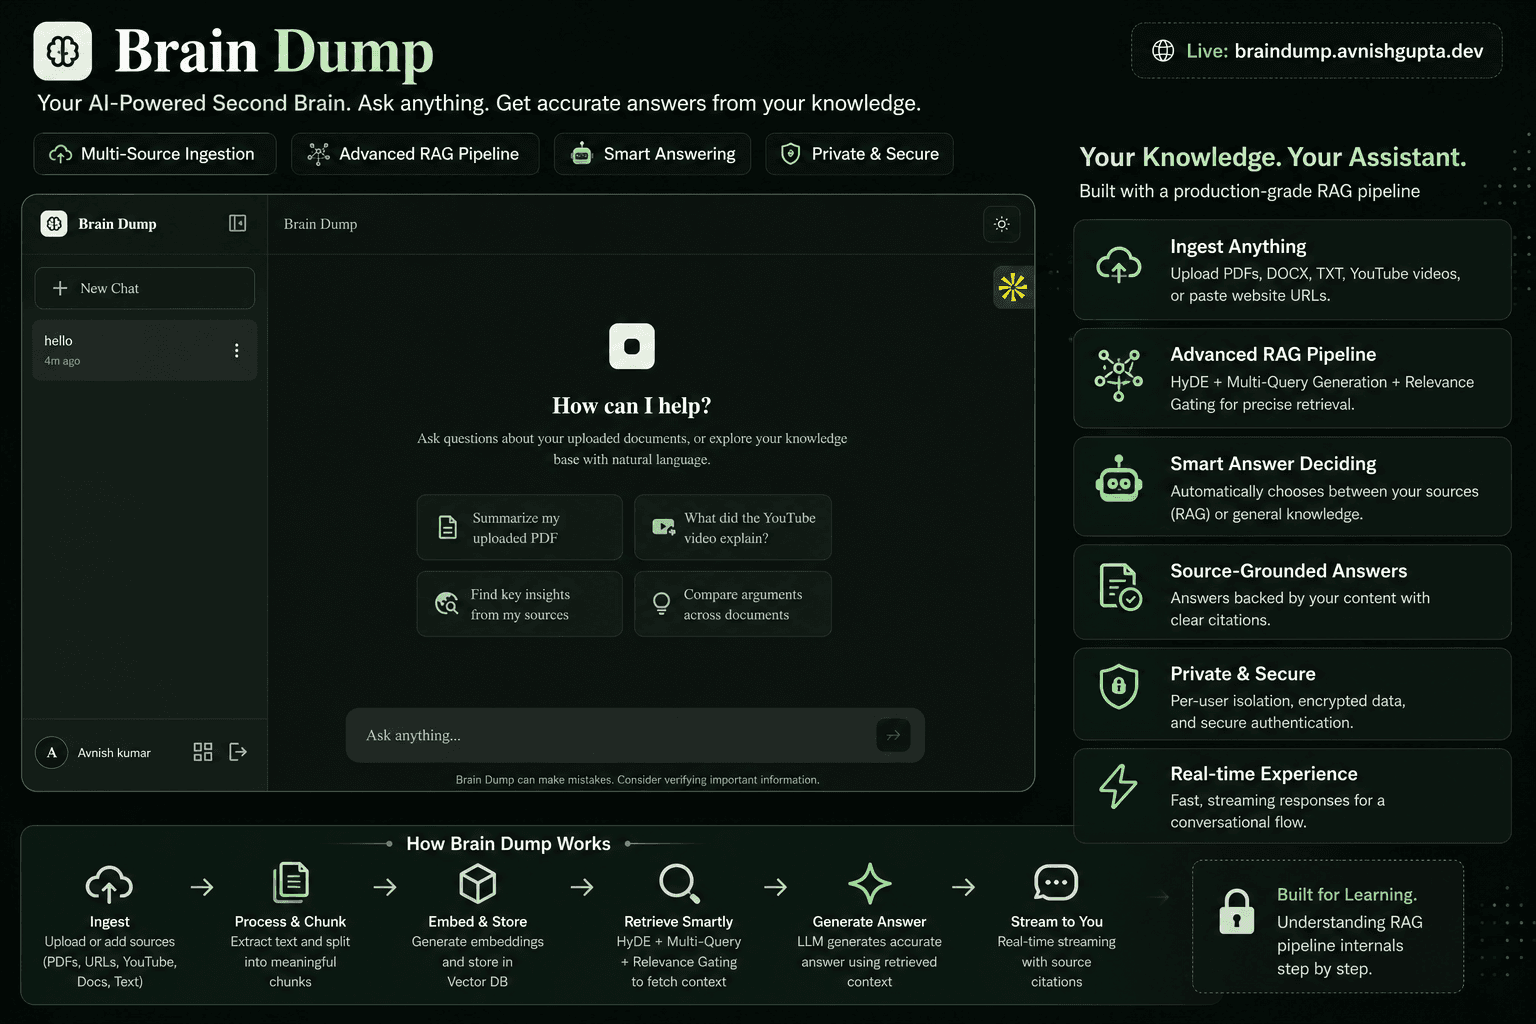The height and width of the screenshot is (1024, 1536).
Task: Click the Ingest Anything cloud icon
Action: tap(1118, 266)
